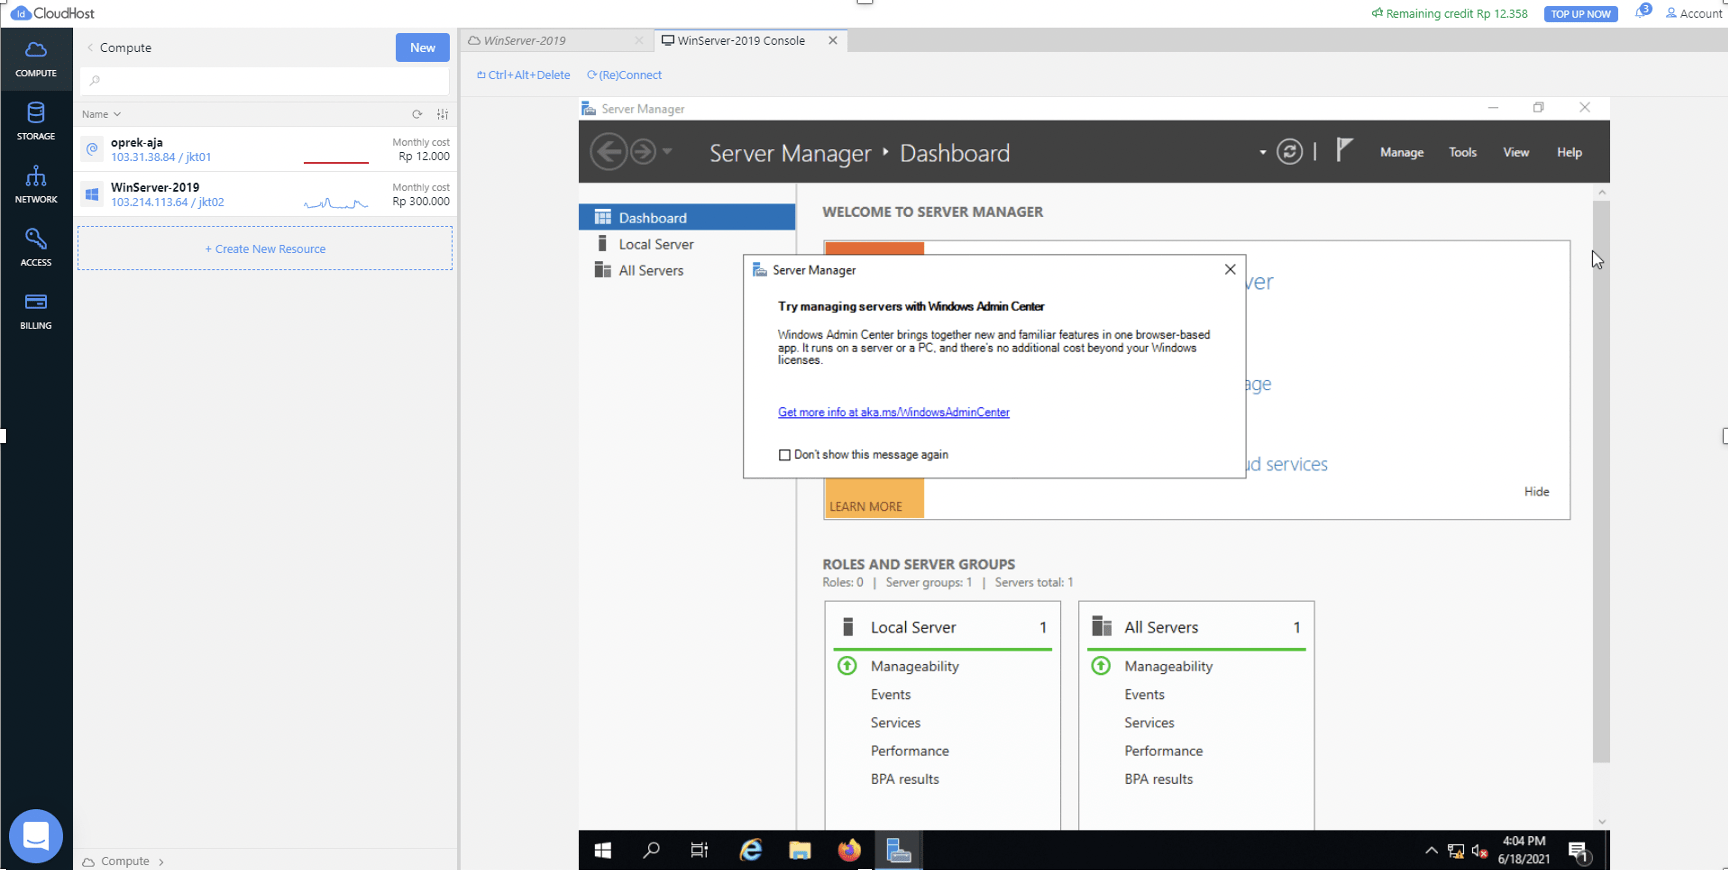Click the (Re)Connect button
The height and width of the screenshot is (870, 1728).
(x=625, y=75)
